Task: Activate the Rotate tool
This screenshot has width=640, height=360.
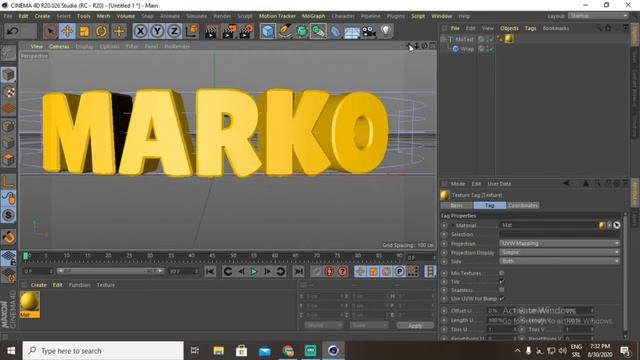Action: tap(101, 31)
